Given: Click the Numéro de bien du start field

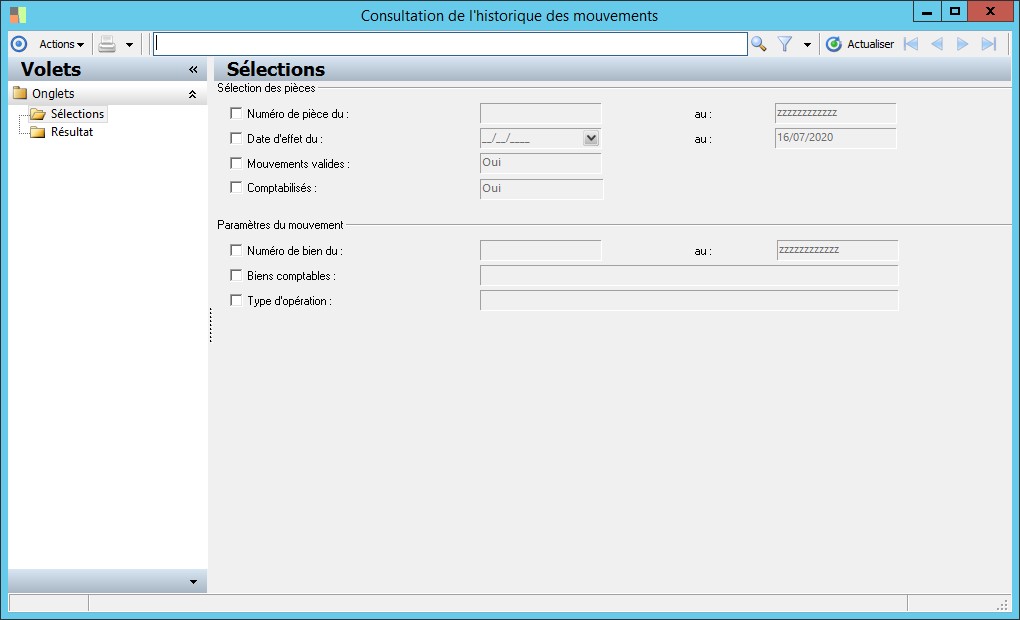Looking at the screenshot, I should (x=541, y=250).
